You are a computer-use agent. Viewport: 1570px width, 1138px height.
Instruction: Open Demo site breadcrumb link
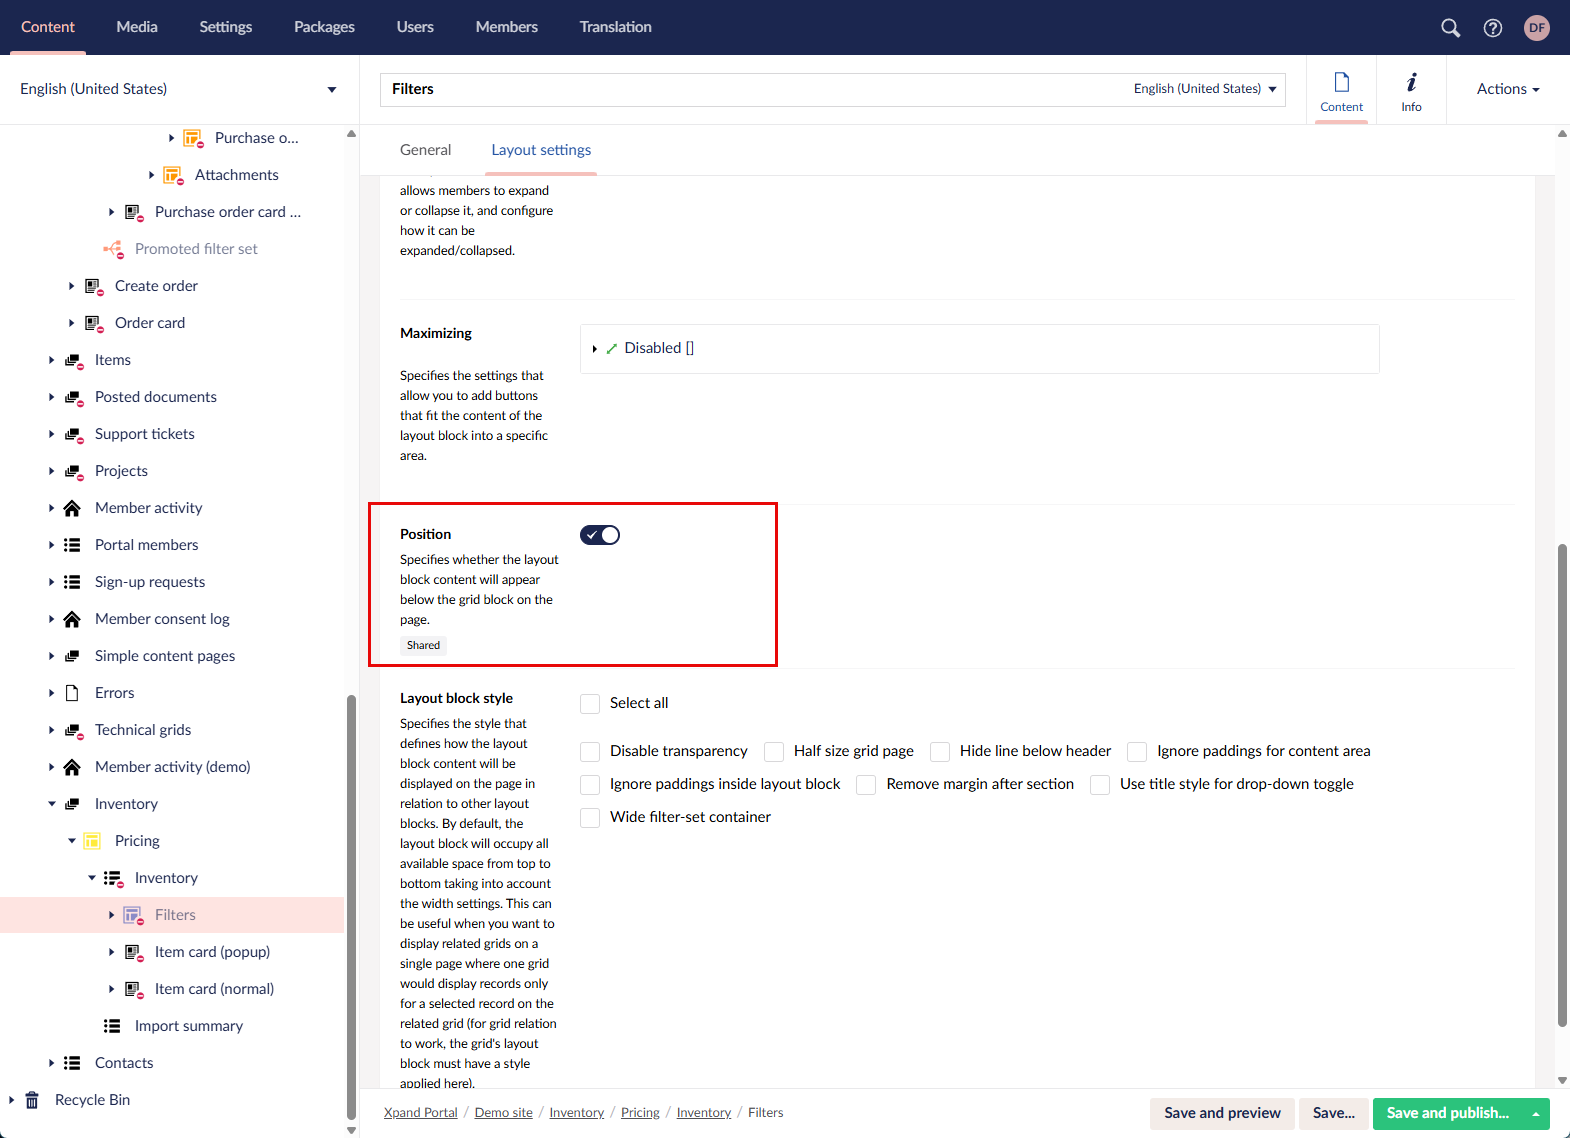[x=503, y=1113]
